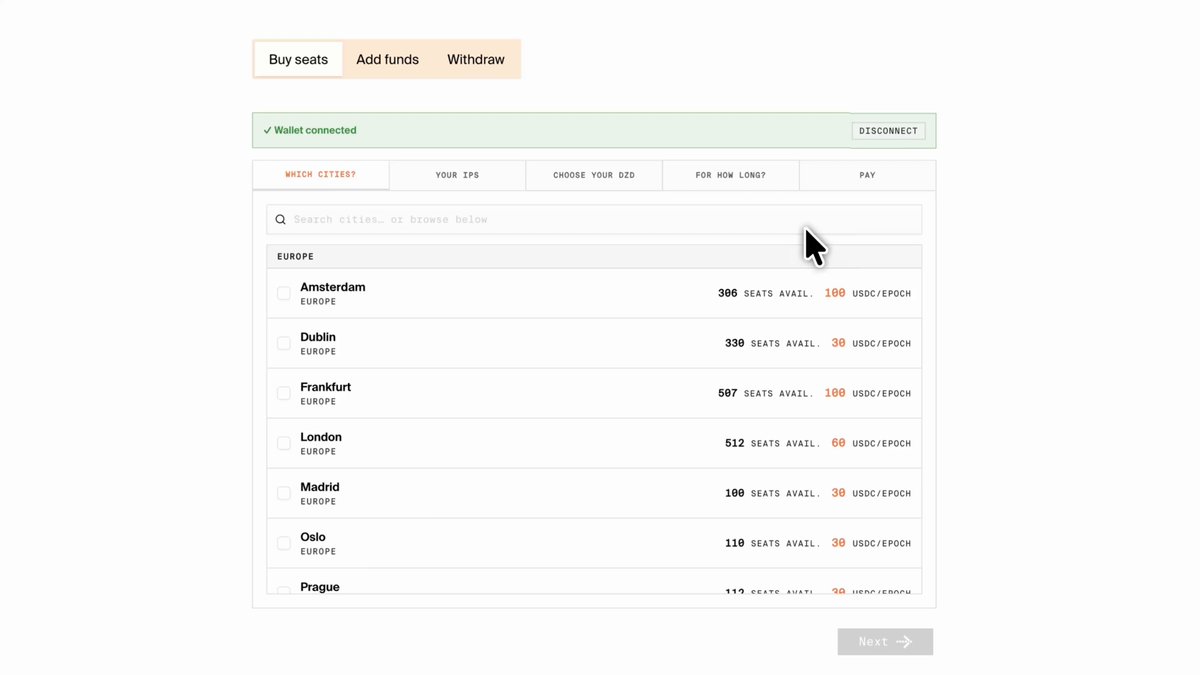Click the Disconnect wallet button
1200x675 pixels.
888,131
